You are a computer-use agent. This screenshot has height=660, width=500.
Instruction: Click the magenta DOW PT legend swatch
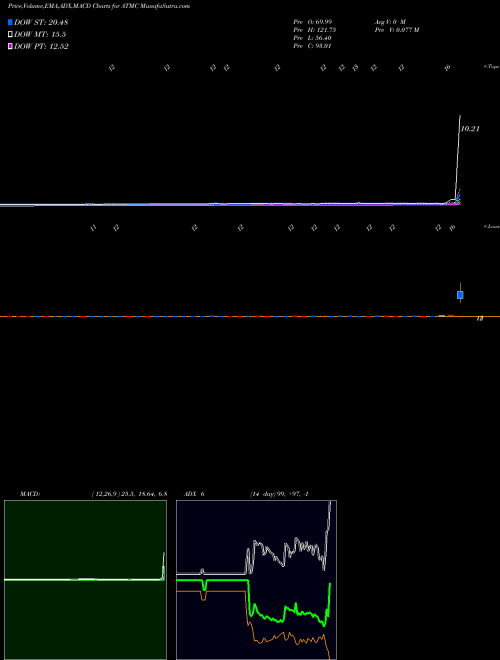[x=10, y=46]
